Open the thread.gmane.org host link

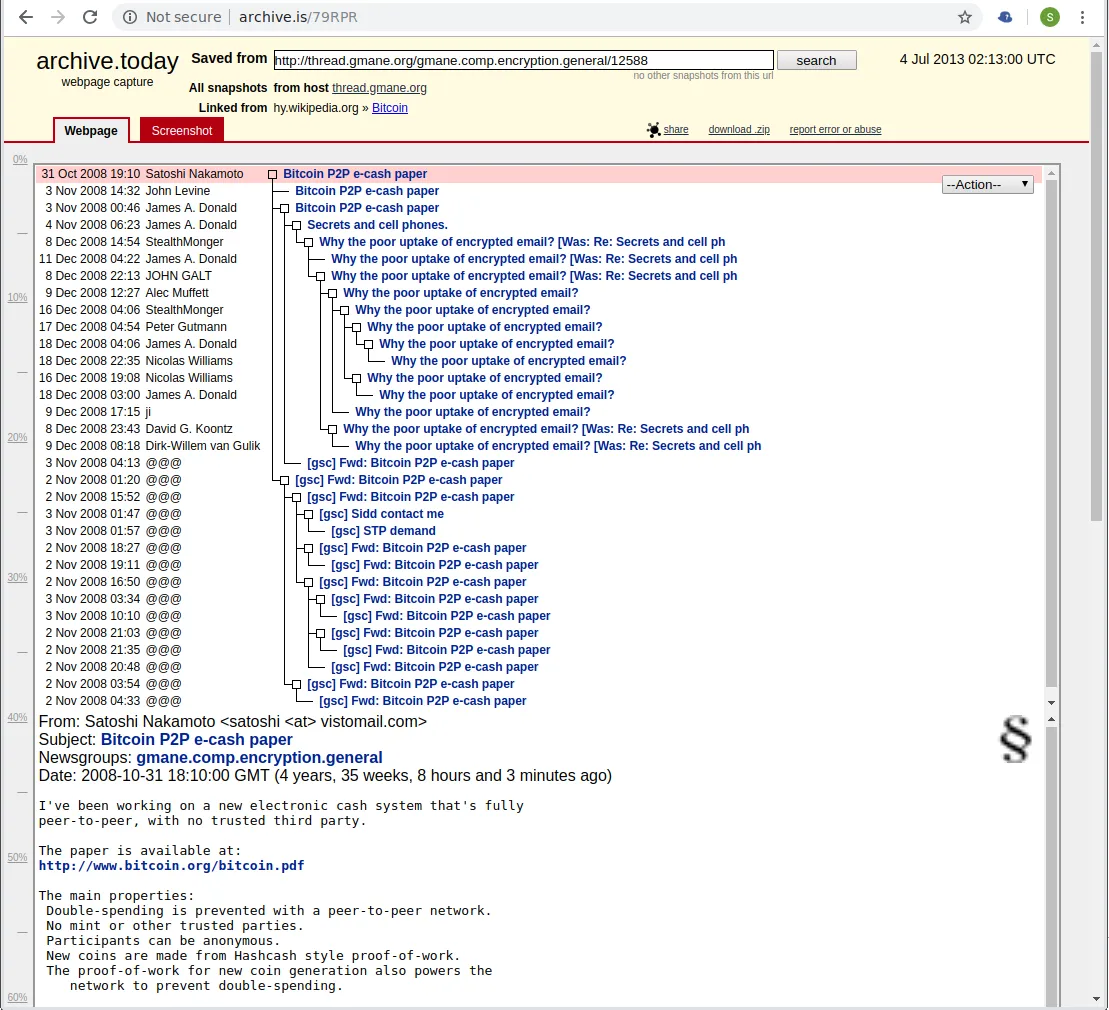point(379,88)
